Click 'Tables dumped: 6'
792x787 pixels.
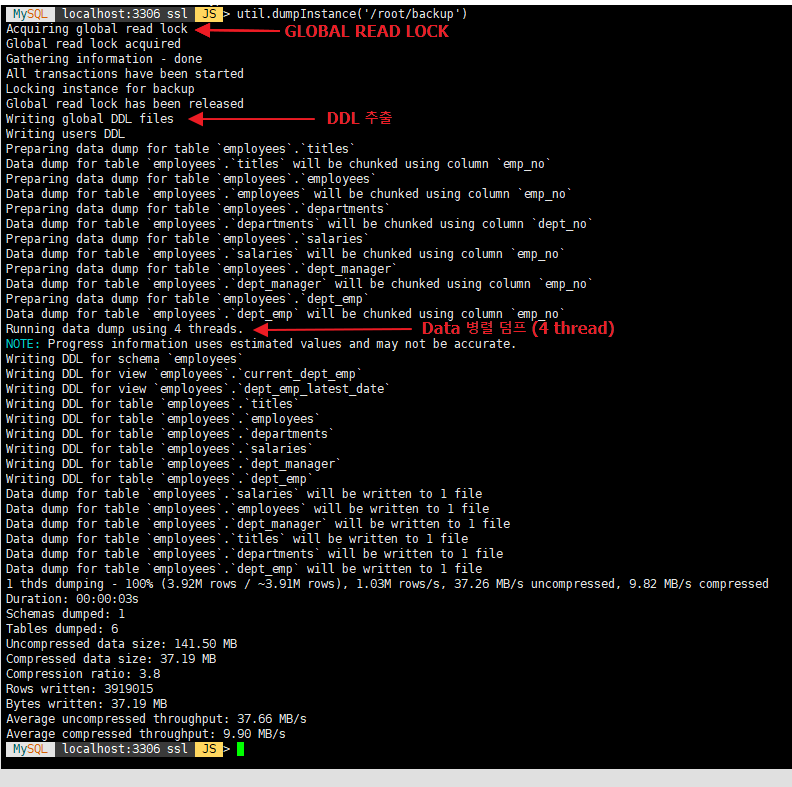[62, 629]
